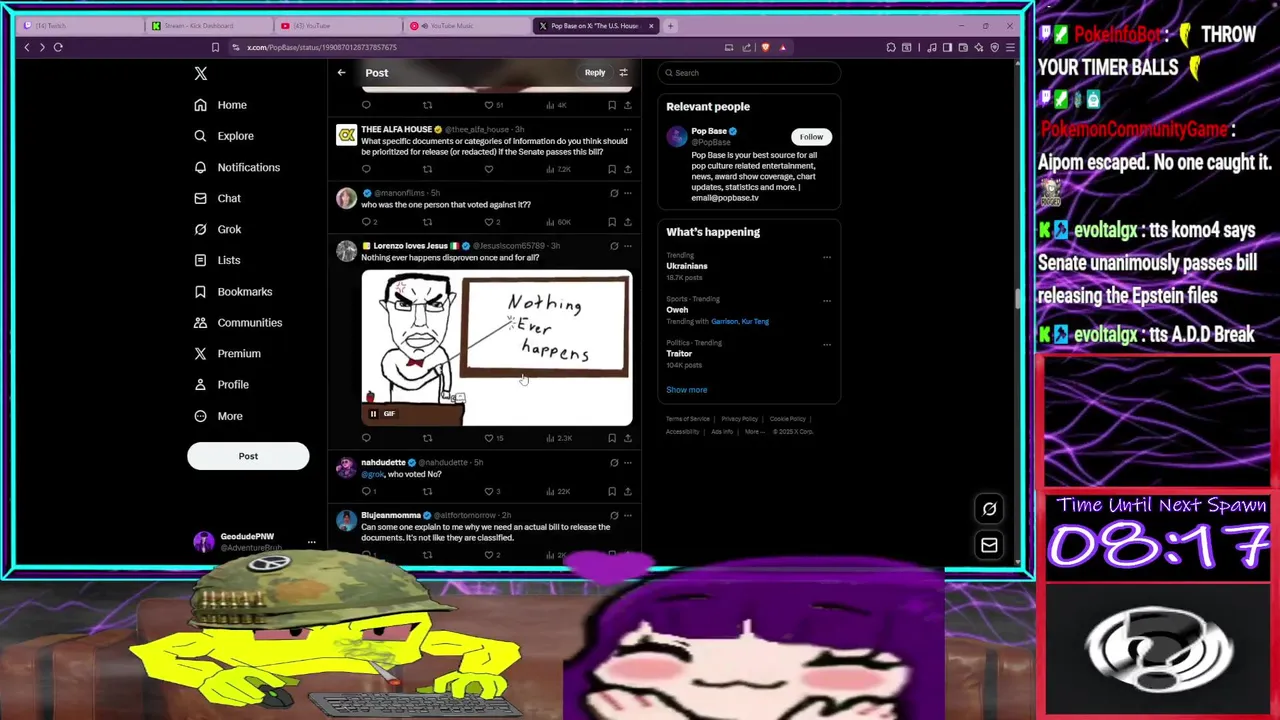The width and height of the screenshot is (1280, 720).
Task: Click the Brave shields icon in address bar
Action: (766, 47)
